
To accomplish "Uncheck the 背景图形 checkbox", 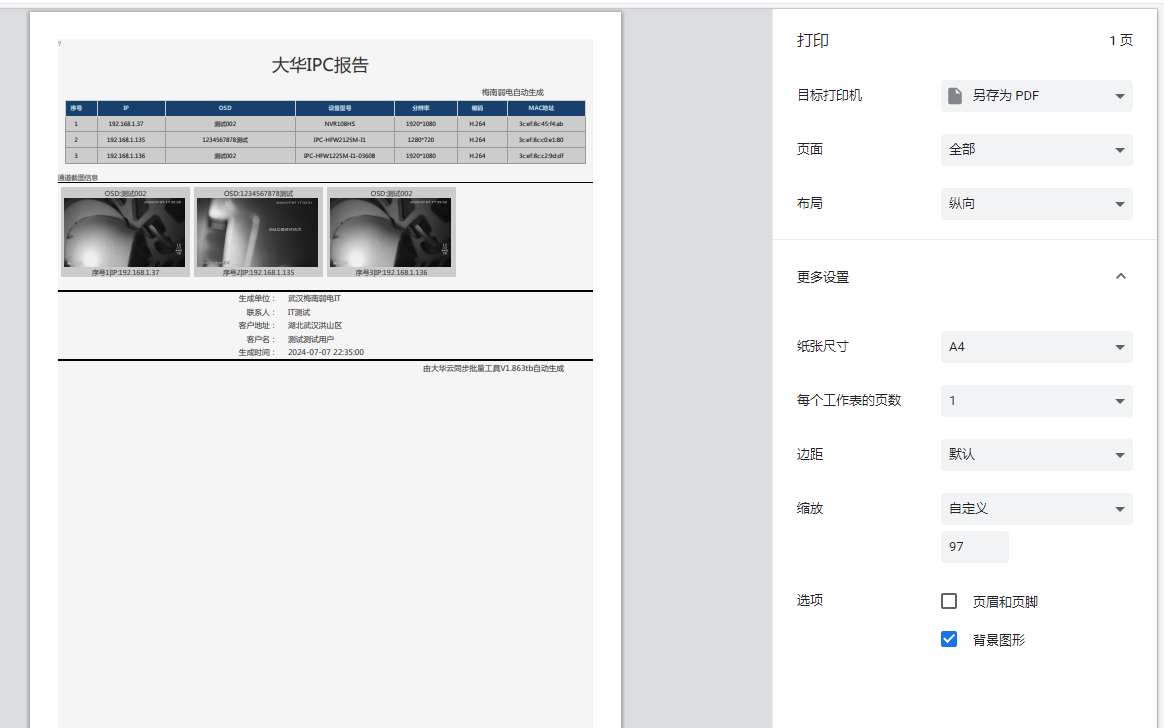I will tap(949, 639).
